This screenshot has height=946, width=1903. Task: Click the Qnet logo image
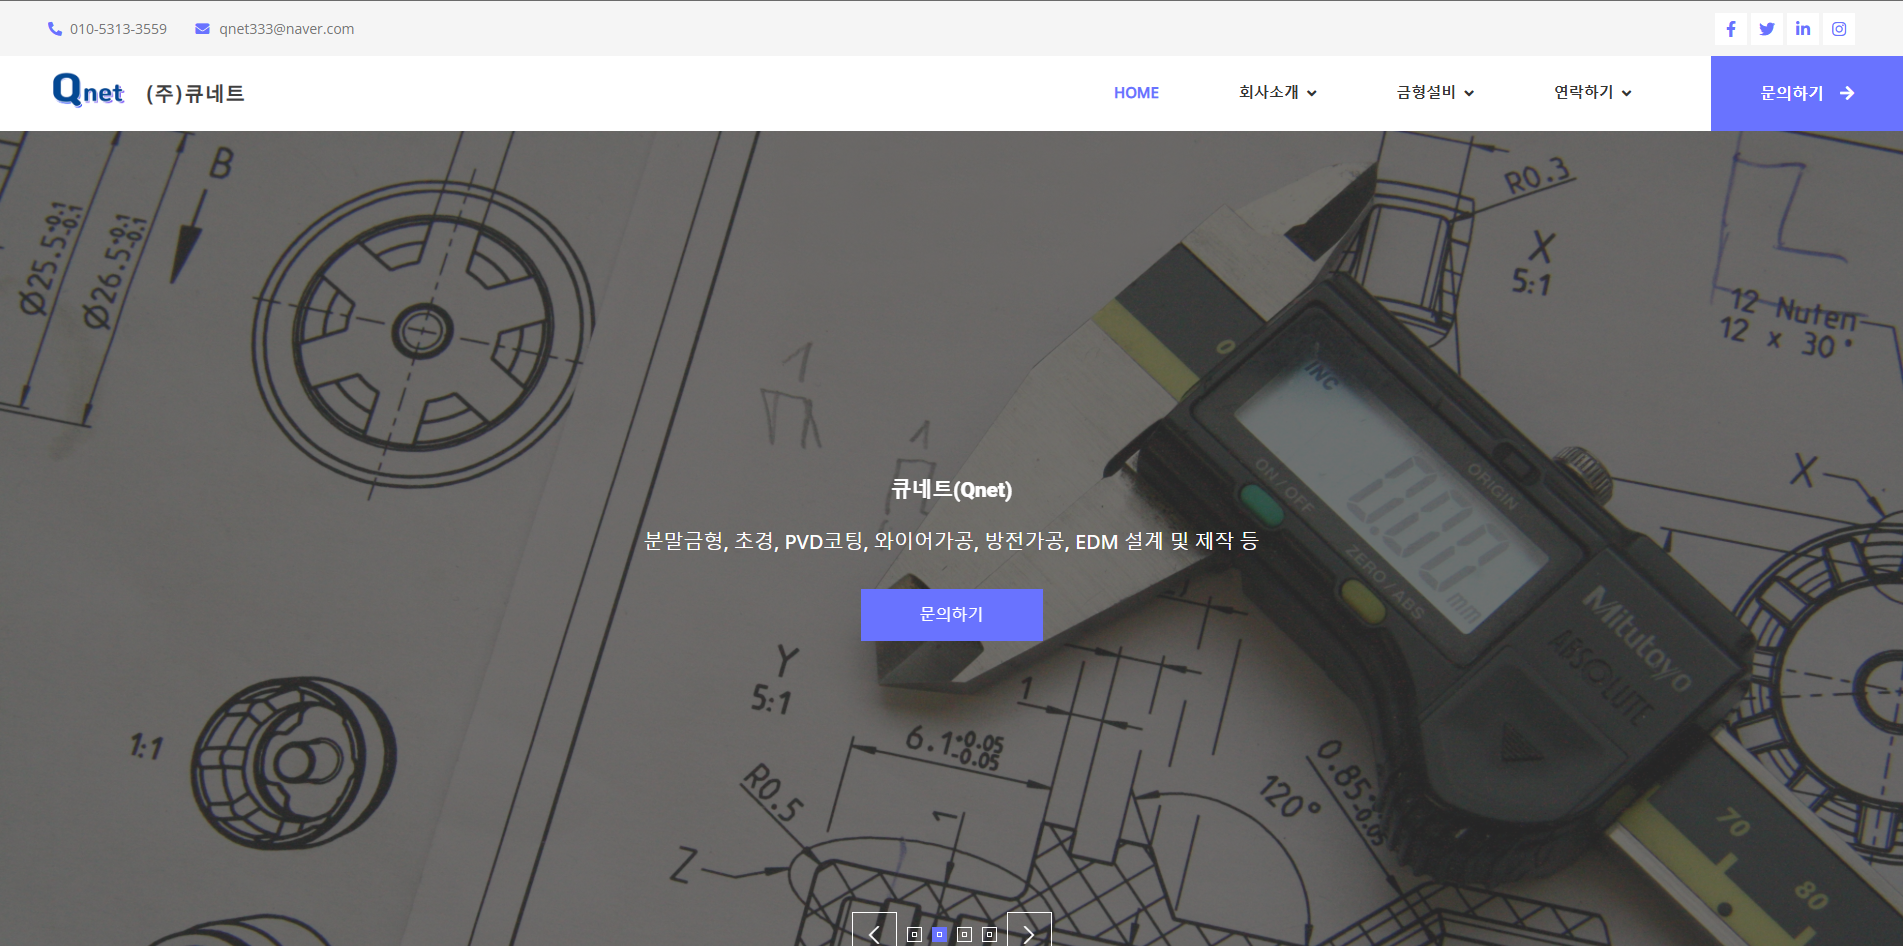[88, 91]
